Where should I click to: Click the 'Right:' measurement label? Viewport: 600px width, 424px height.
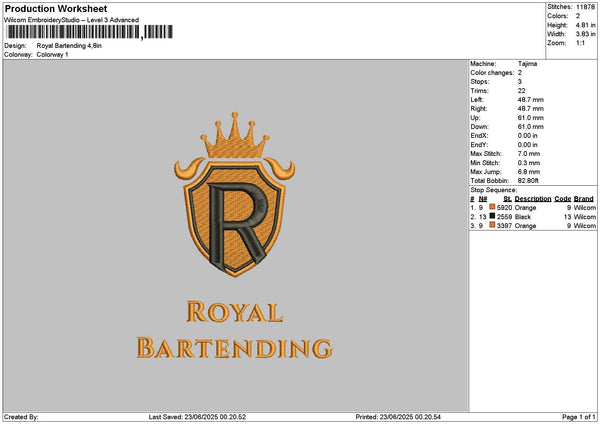pyautogui.click(x=479, y=109)
